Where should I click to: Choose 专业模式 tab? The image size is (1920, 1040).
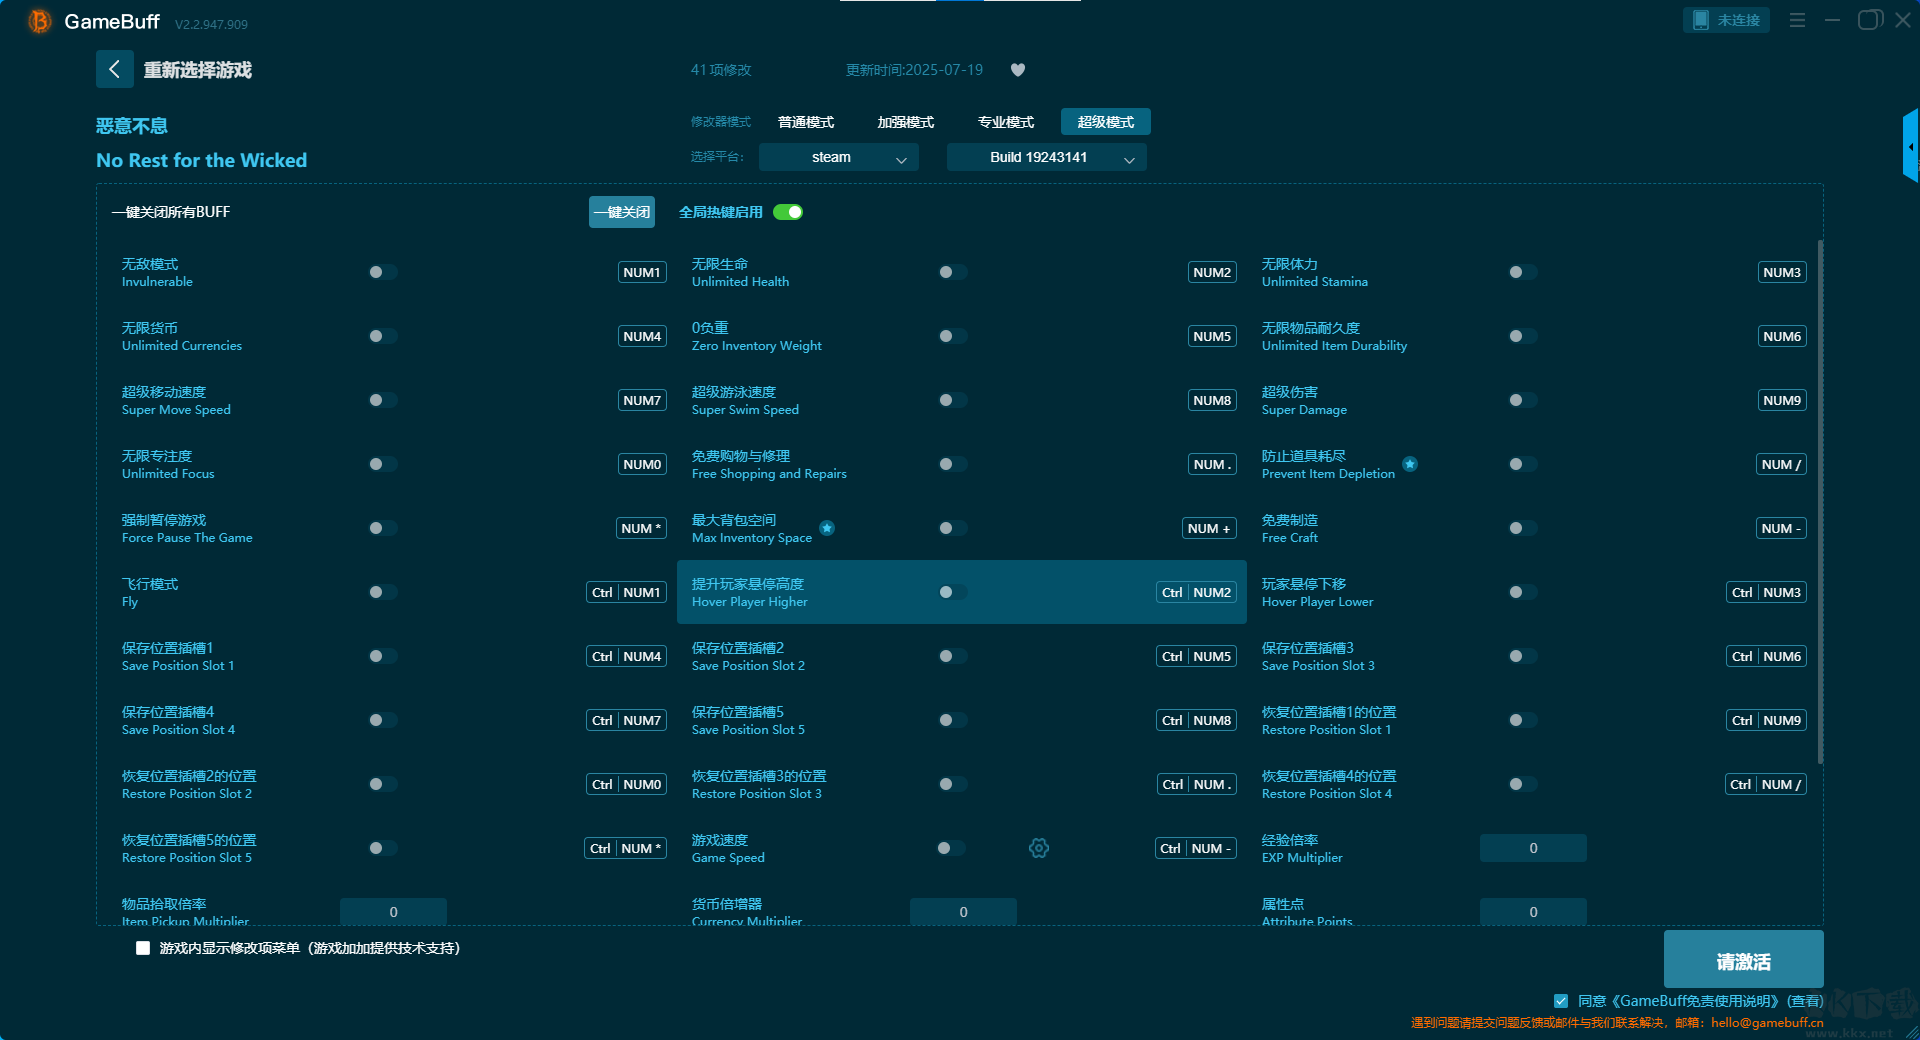tap(1006, 122)
